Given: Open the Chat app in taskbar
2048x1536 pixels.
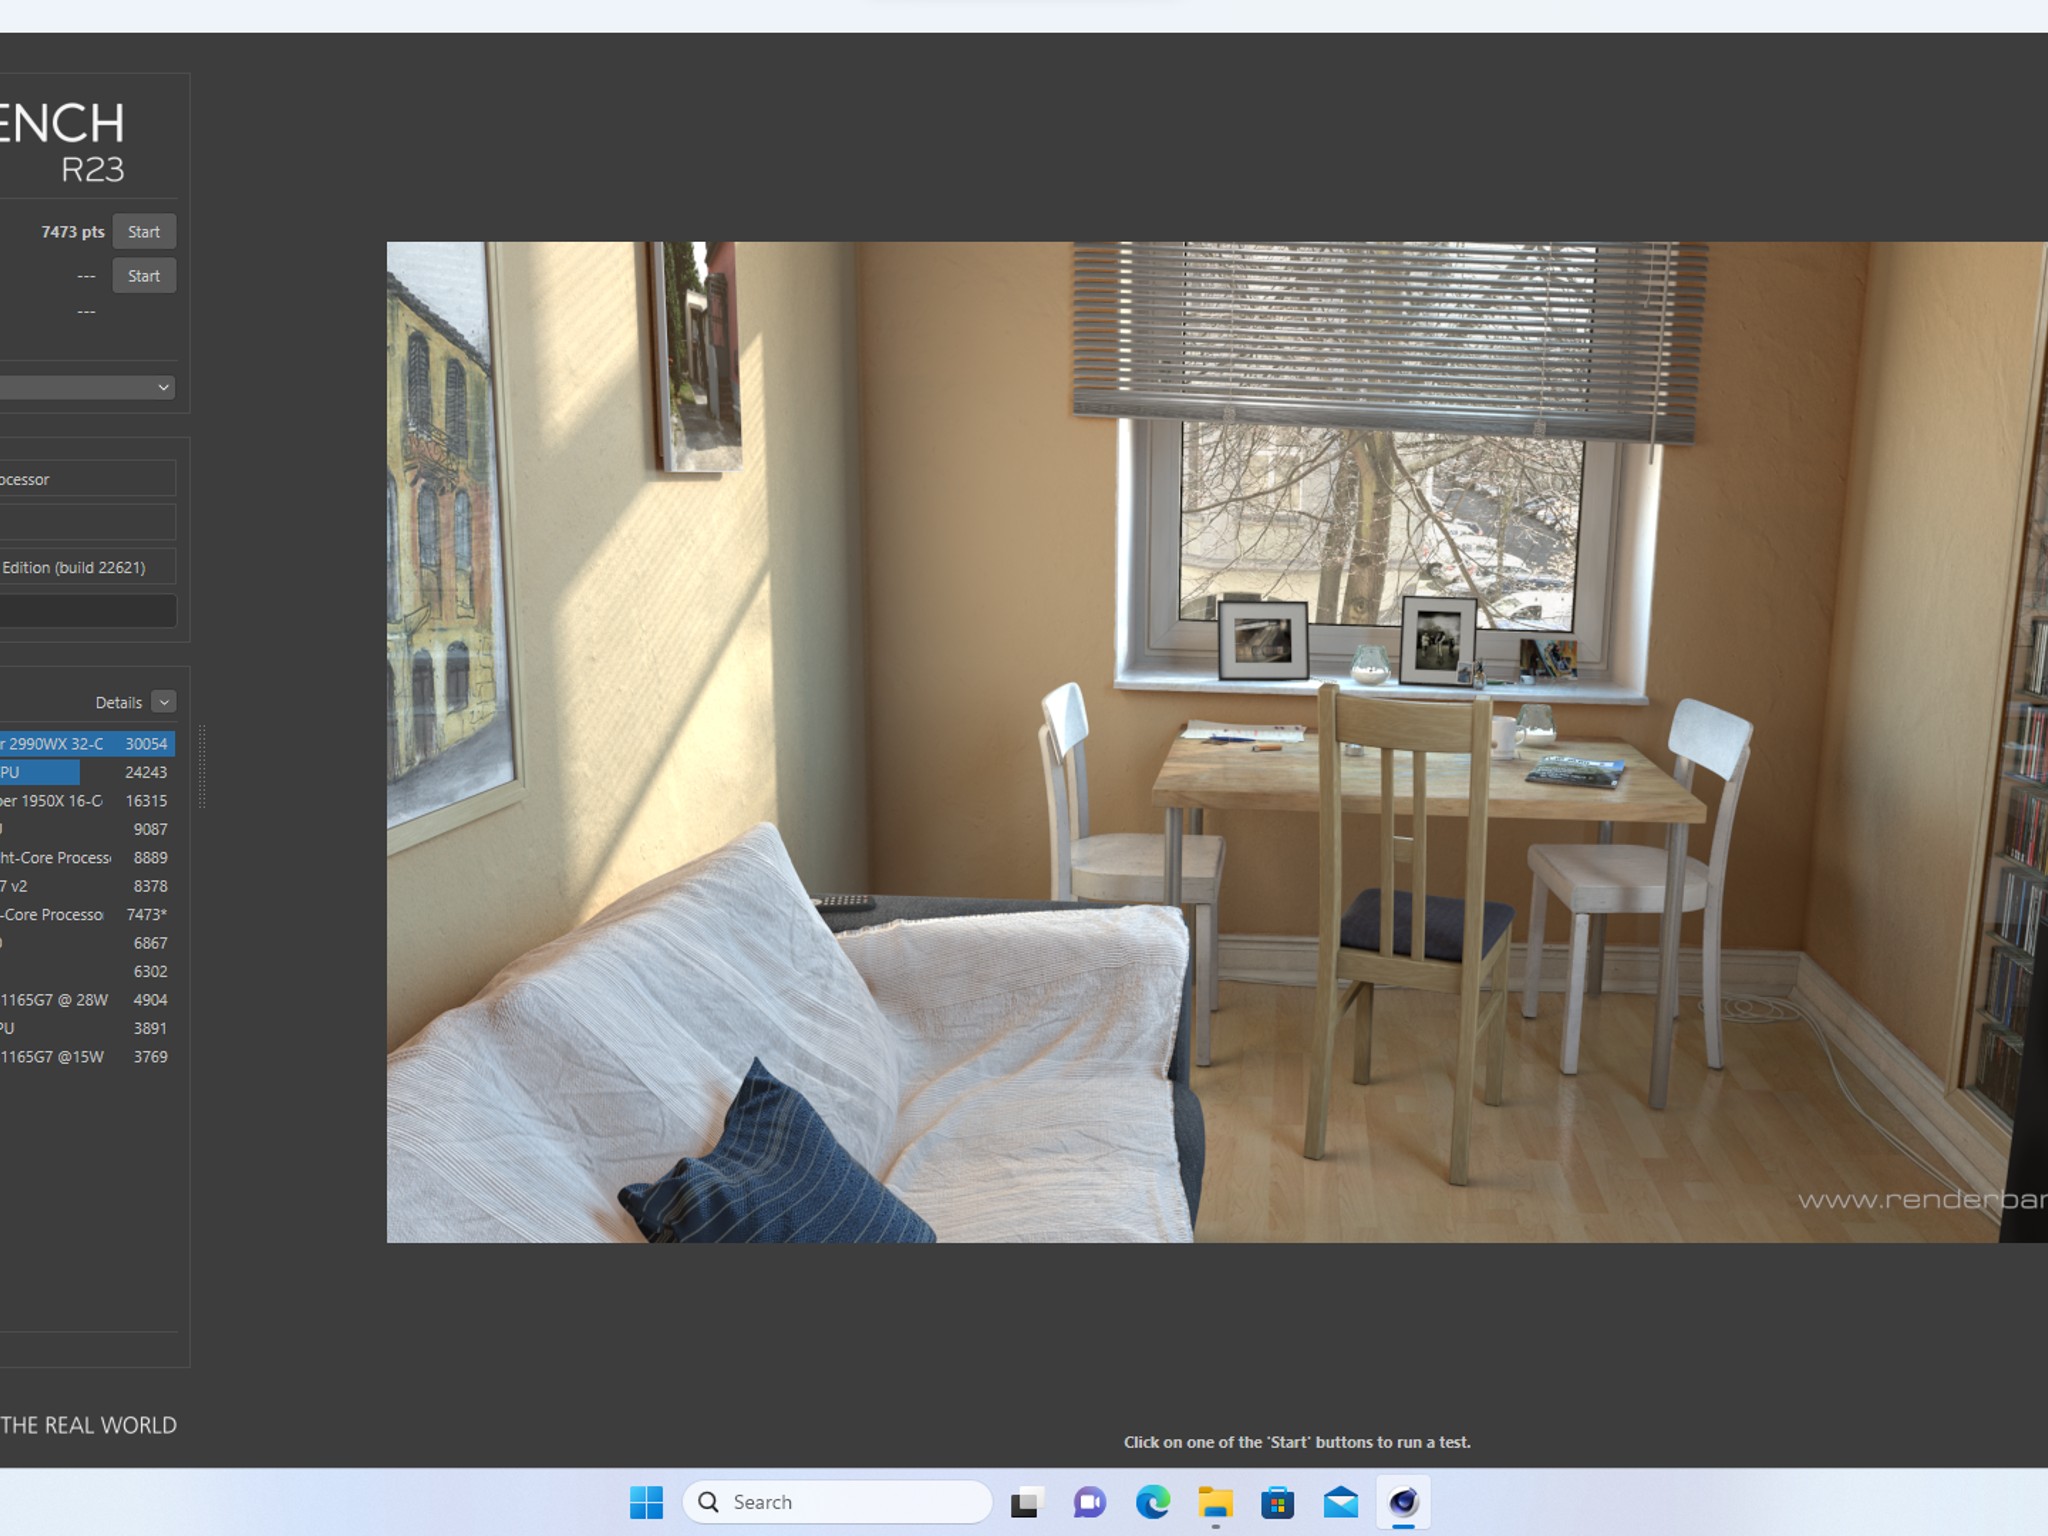Looking at the screenshot, I should click(x=1090, y=1502).
